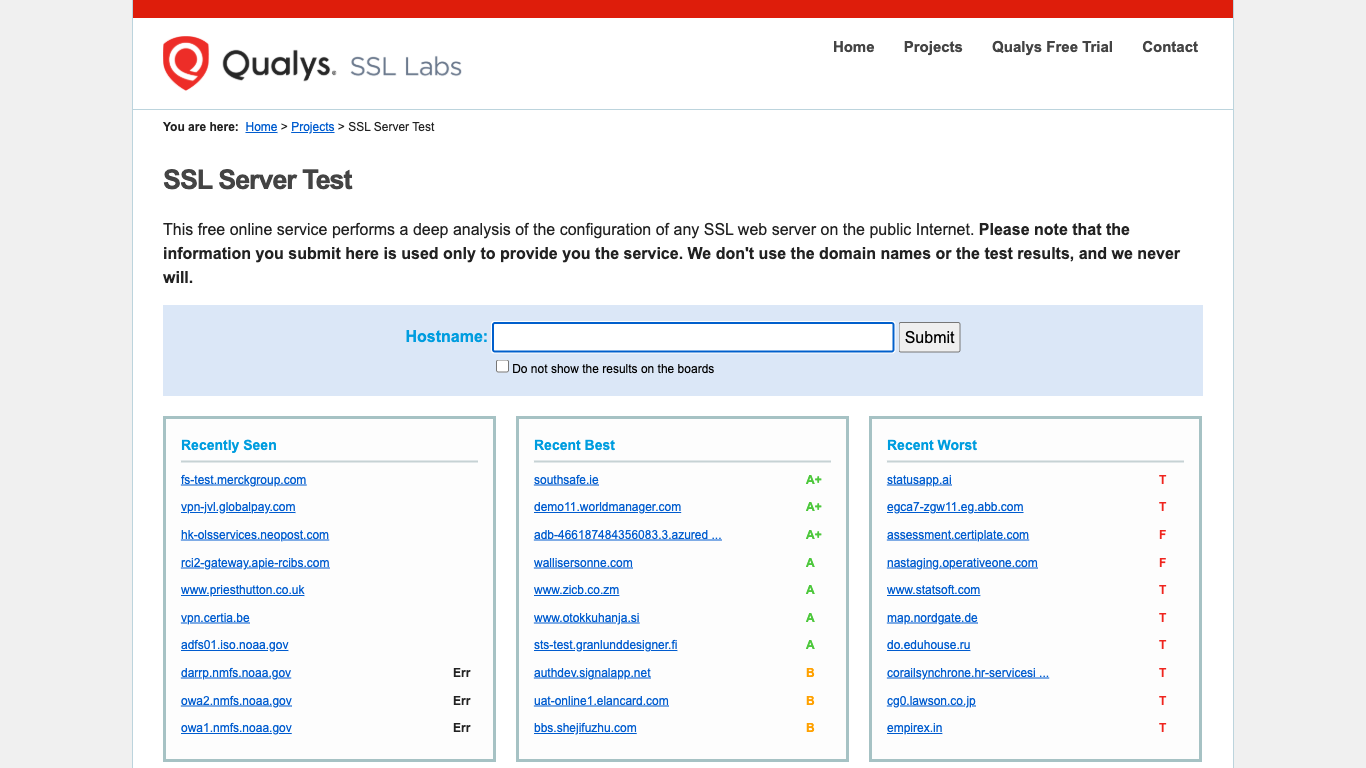Click the Qualys SSL Labs logo
This screenshot has width=1366, height=768.
click(x=312, y=64)
